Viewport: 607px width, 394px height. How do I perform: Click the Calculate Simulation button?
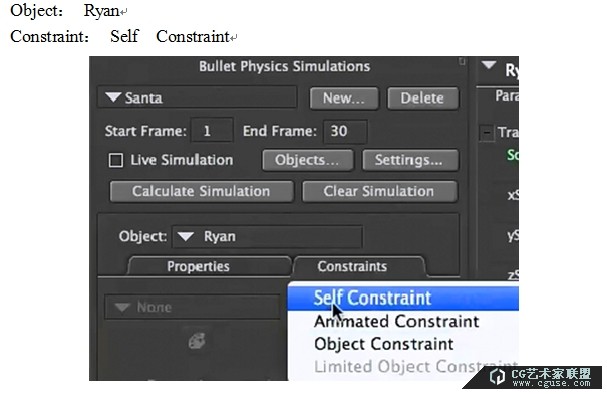pyautogui.click(x=201, y=191)
